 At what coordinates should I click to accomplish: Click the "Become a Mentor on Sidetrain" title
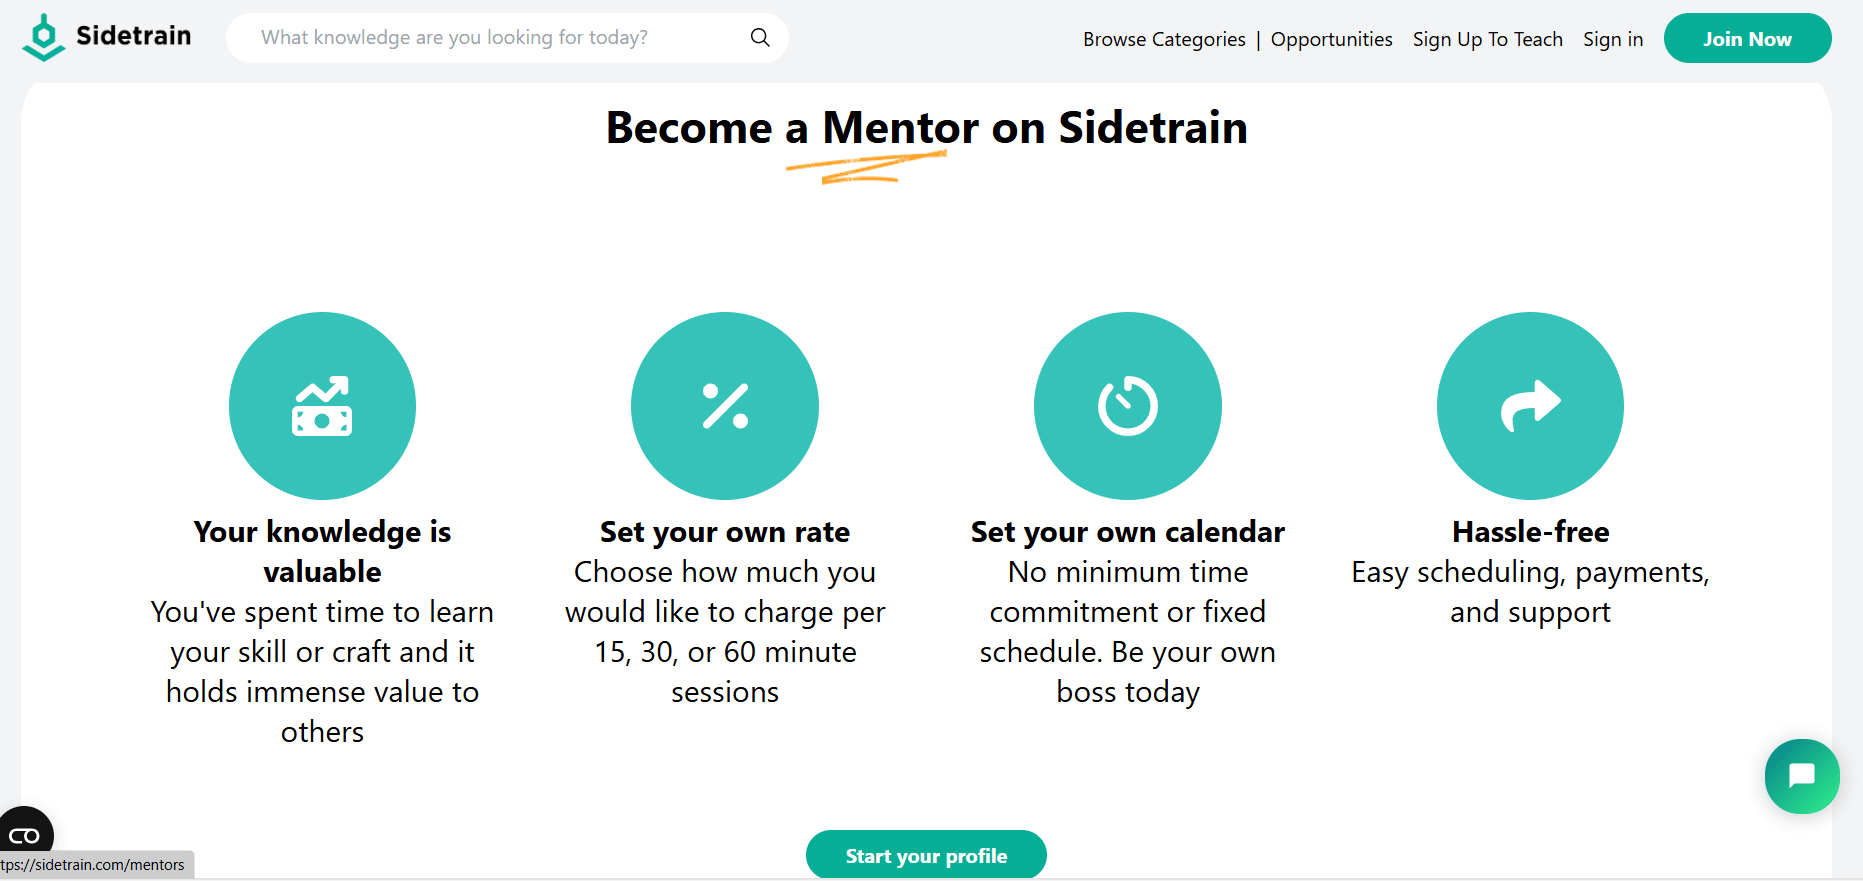pos(926,128)
